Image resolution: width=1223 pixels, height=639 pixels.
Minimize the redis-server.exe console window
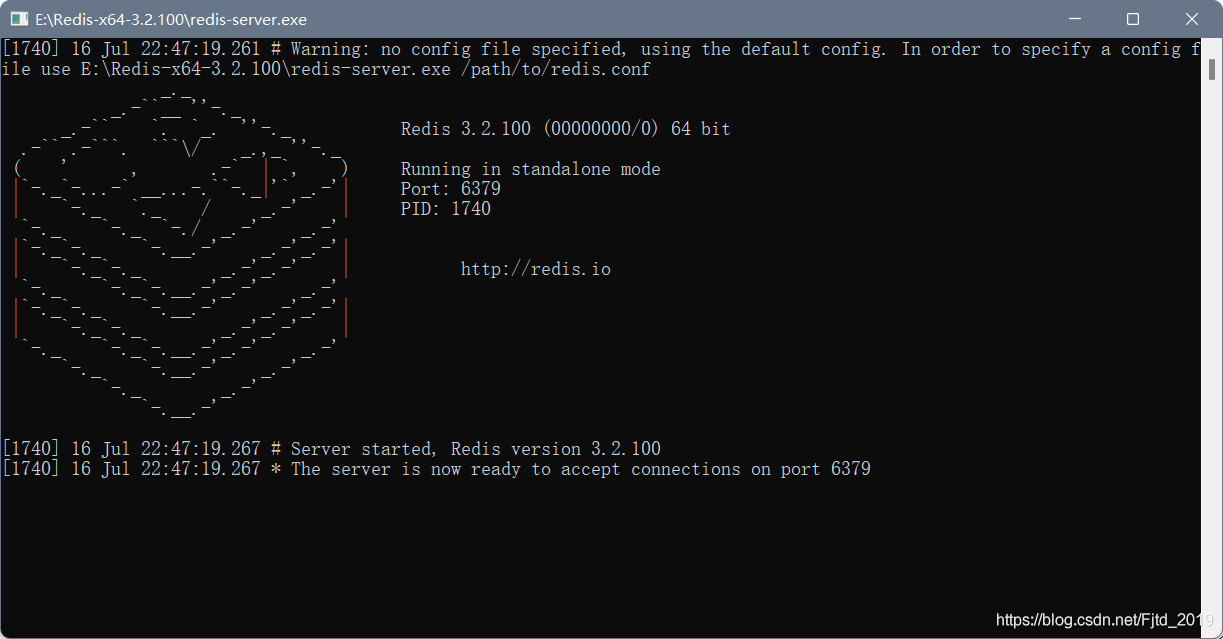point(1073,19)
